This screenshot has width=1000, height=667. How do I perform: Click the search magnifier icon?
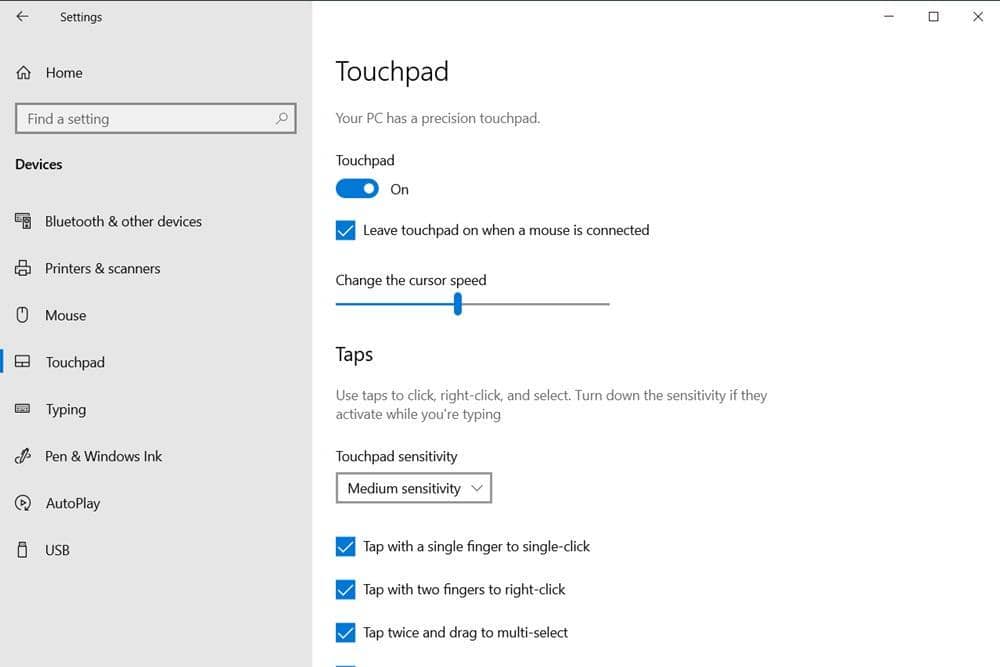[x=282, y=118]
